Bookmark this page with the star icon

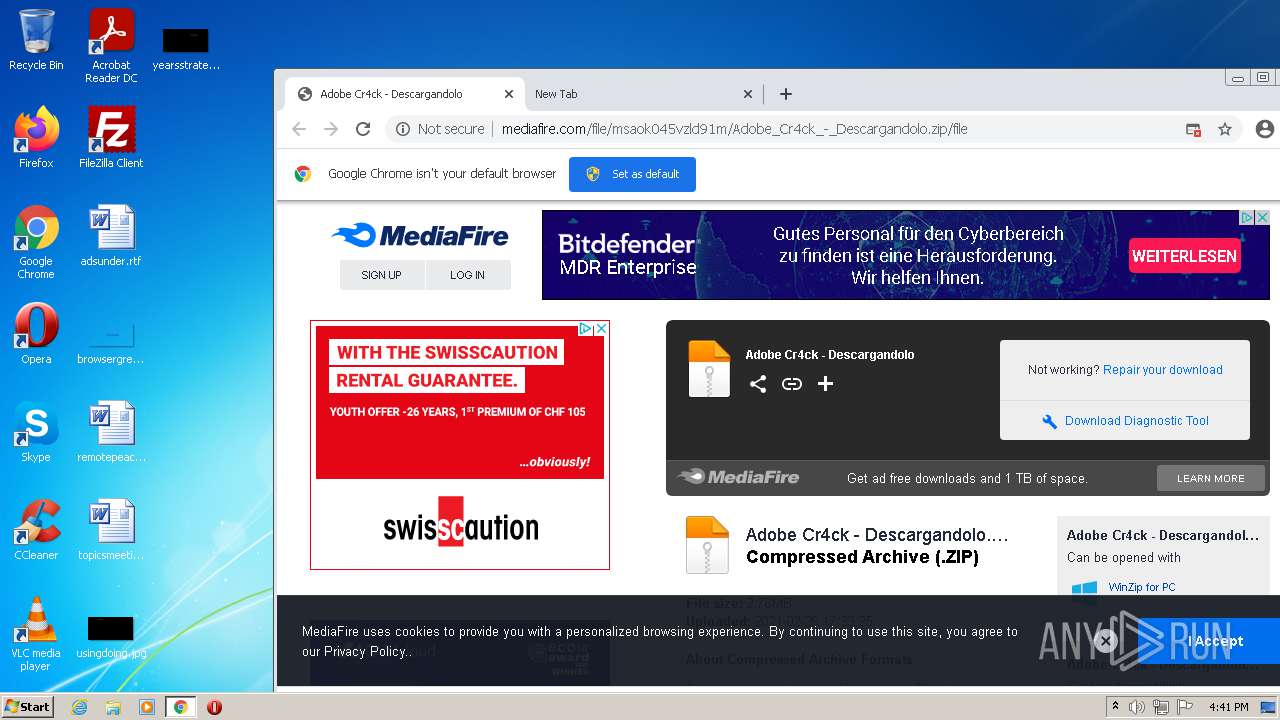[x=1224, y=129]
